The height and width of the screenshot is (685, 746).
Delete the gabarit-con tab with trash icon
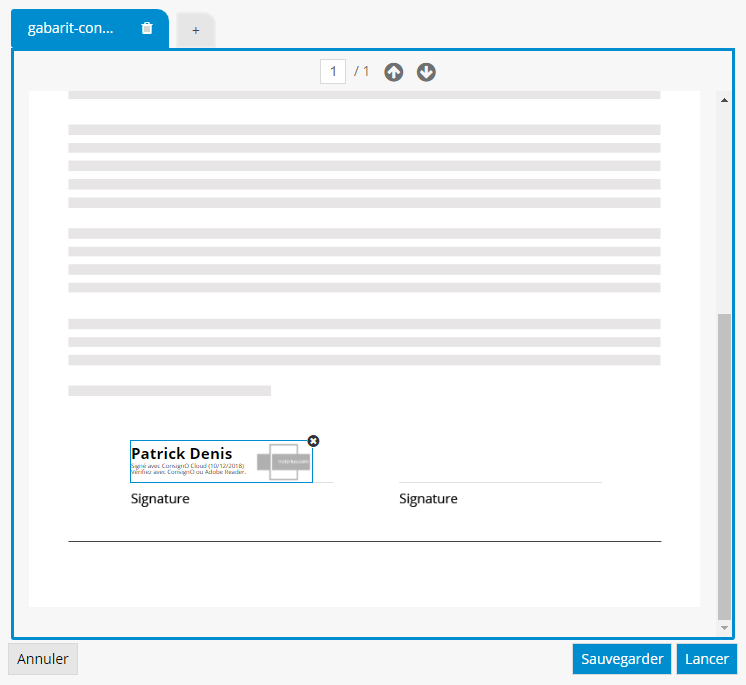coord(147,29)
